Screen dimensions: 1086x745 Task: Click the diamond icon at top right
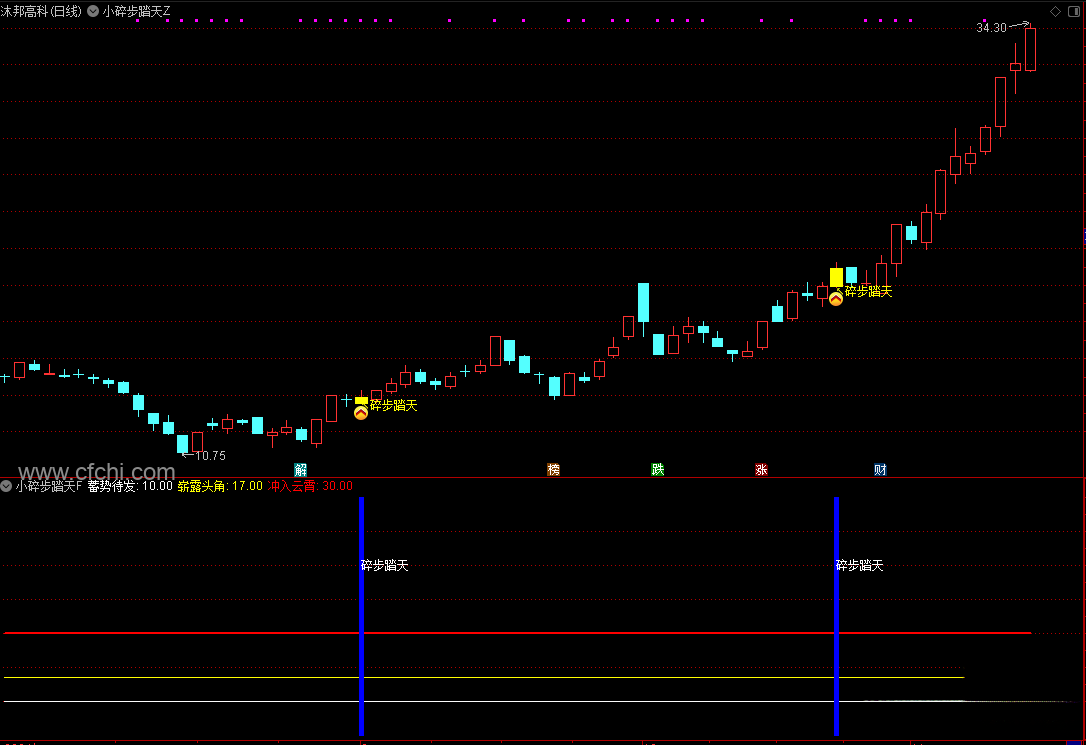pyautogui.click(x=1056, y=11)
